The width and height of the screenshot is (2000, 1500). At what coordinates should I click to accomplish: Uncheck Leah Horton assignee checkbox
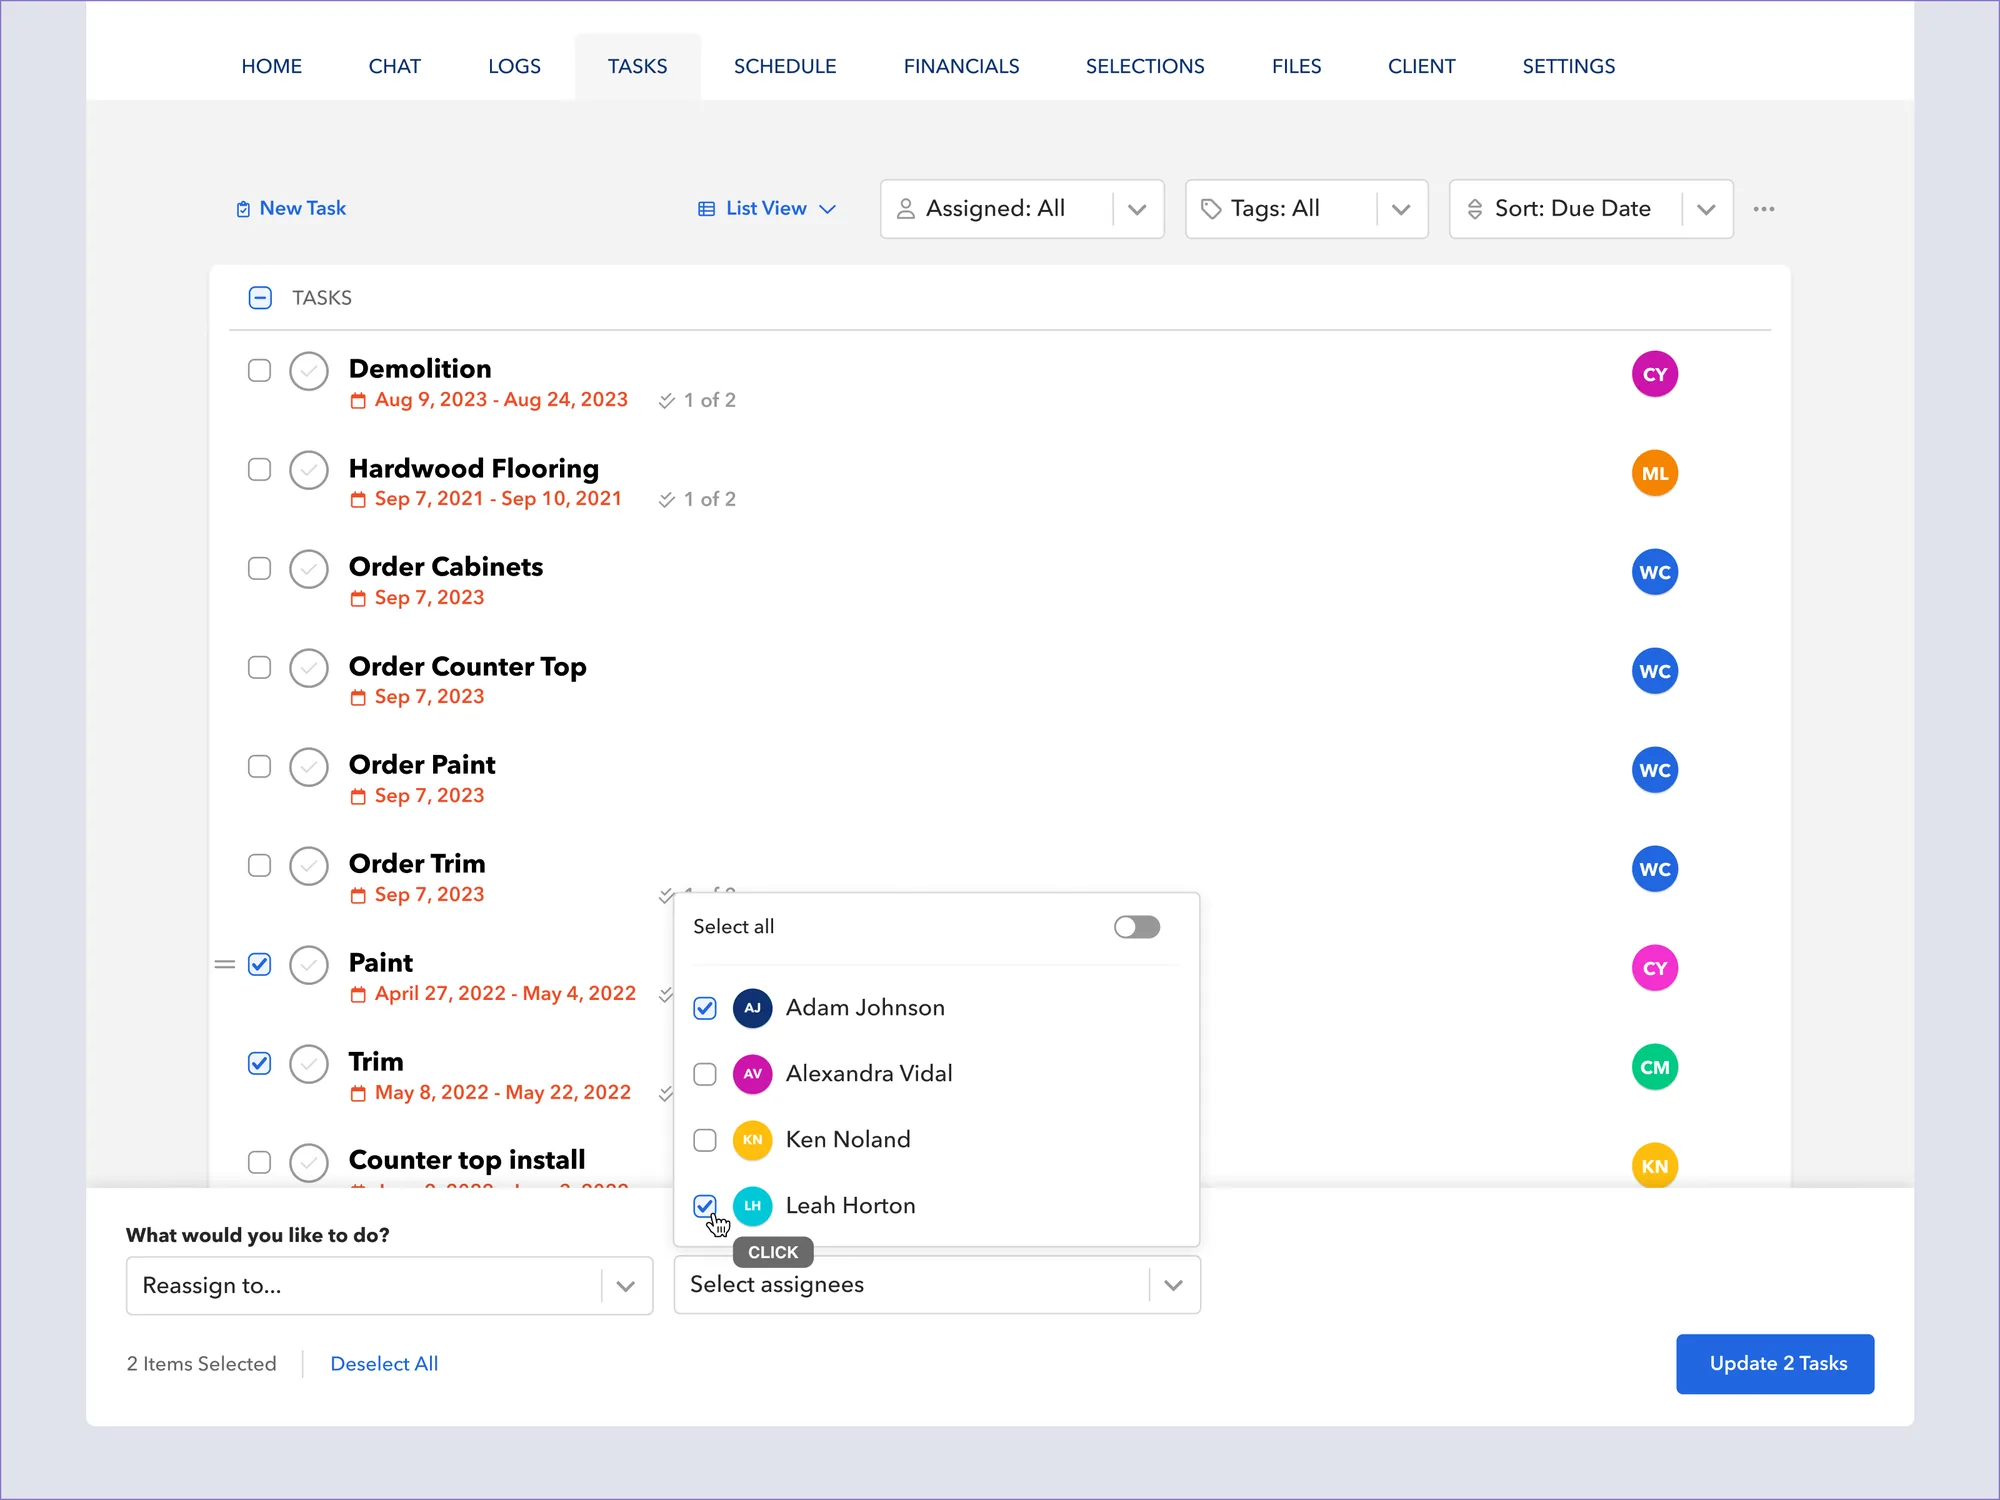click(x=705, y=1206)
